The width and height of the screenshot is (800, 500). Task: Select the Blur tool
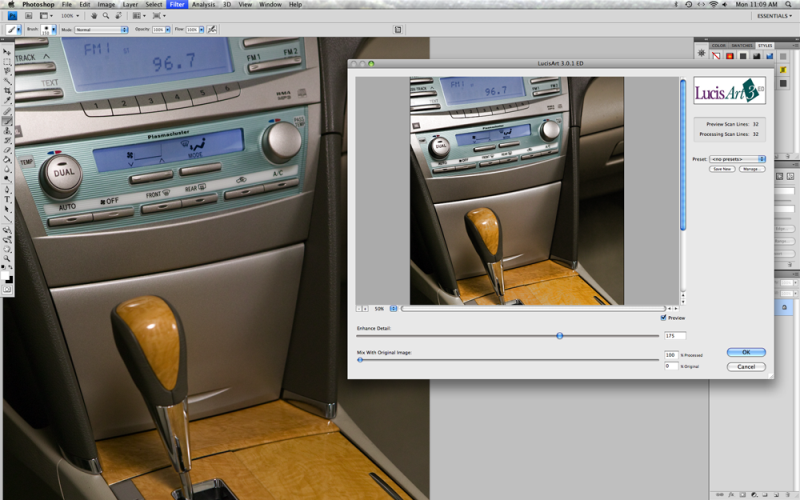pos(7,169)
